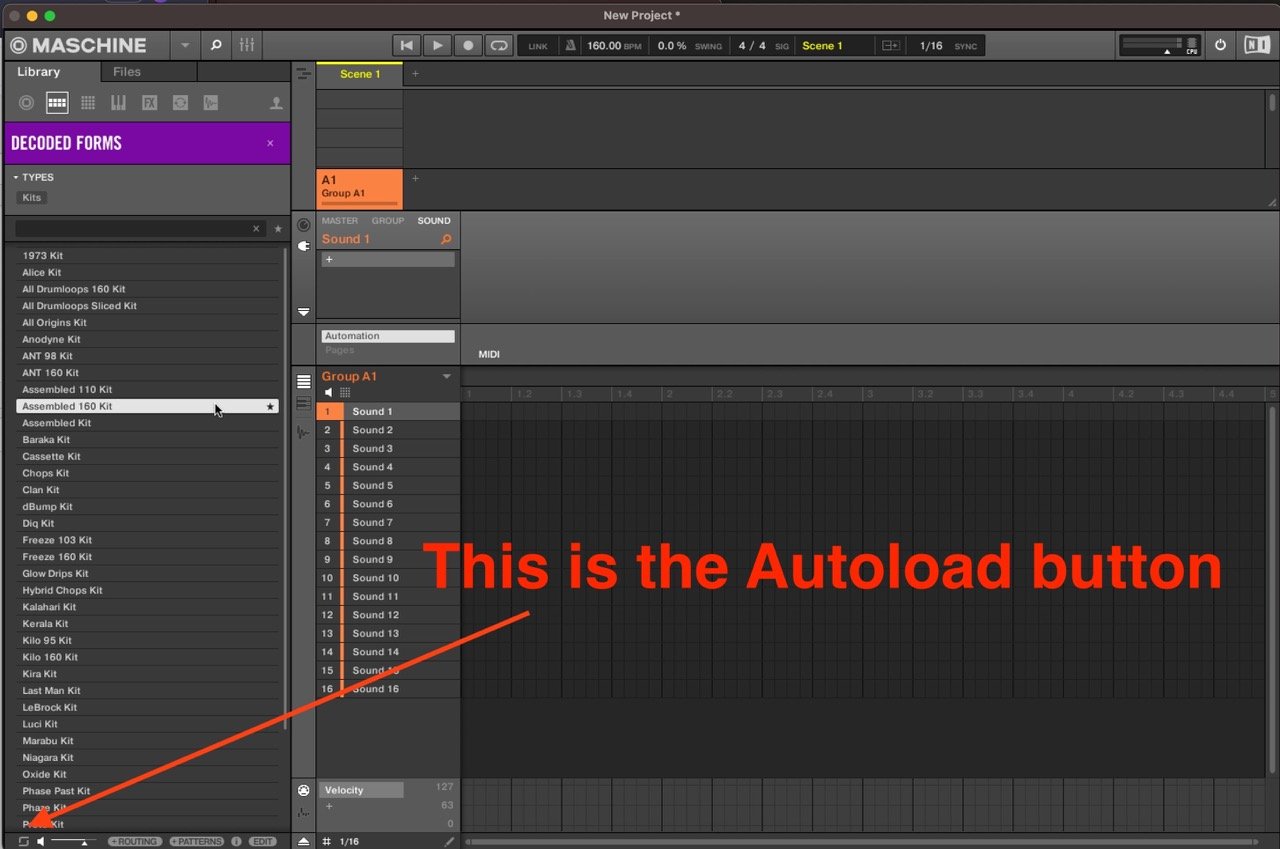Toggle the Loop button in transport
Screen dimensions: 1280x849
(499, 45)
